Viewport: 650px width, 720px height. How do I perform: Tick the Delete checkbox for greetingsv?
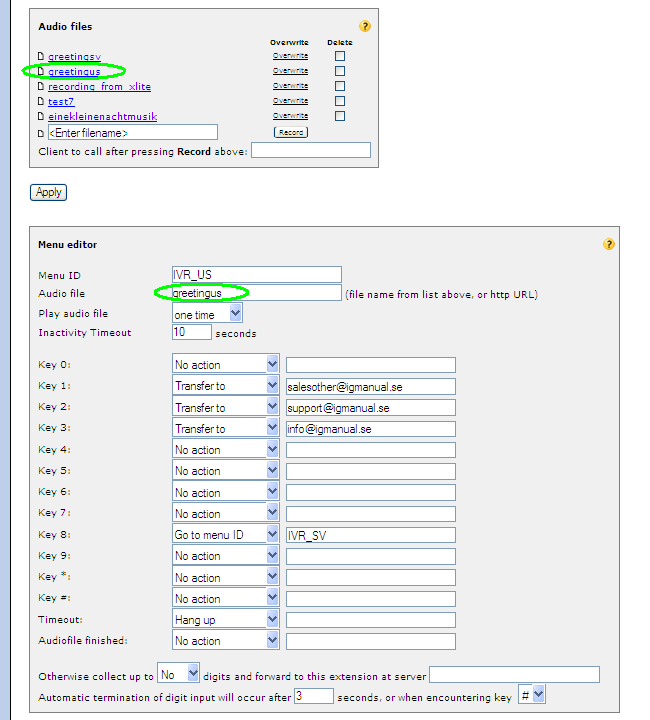point(340,56)
